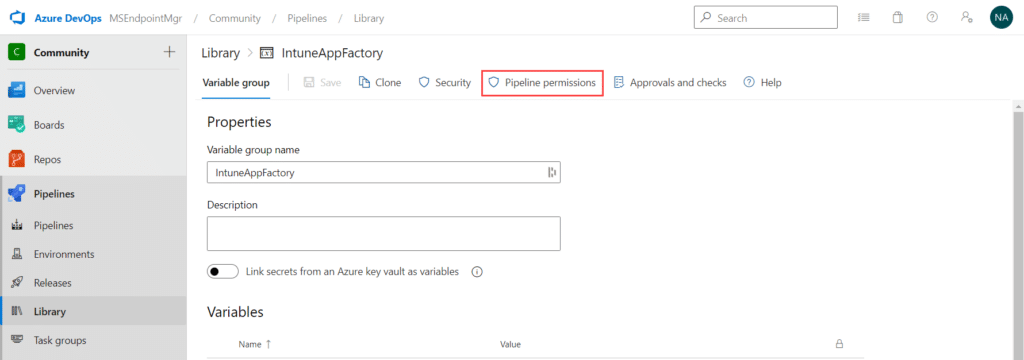Open the Overview sidebar icon
The height and width of the screenshot is (360, 1024).
[x=16, y=90]
